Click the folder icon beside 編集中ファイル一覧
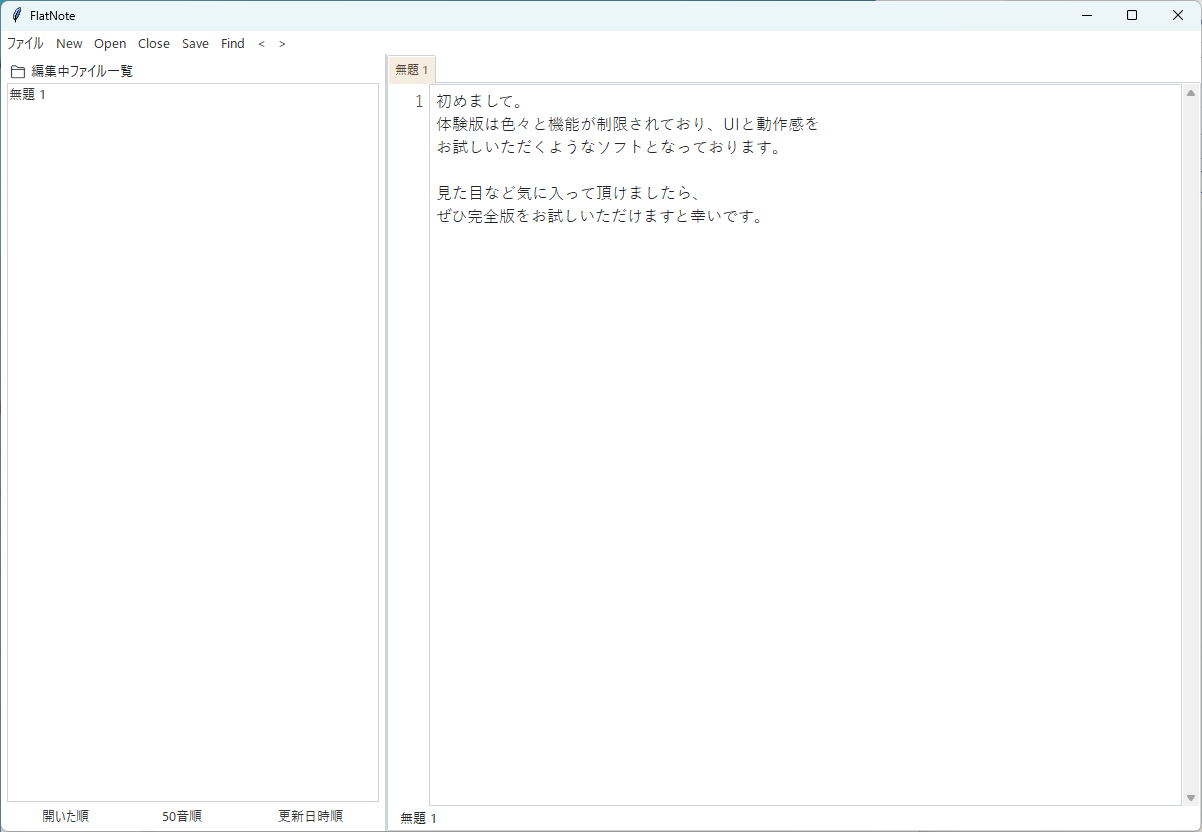This screenshot has width=1202, height=832. (x=18, y=72)
